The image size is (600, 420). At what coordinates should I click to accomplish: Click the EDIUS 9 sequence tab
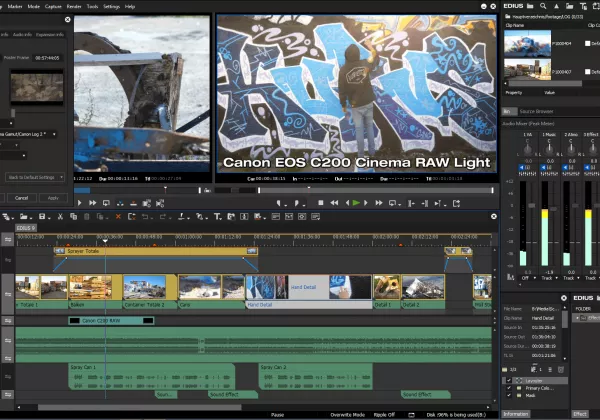tap(26, 228)
